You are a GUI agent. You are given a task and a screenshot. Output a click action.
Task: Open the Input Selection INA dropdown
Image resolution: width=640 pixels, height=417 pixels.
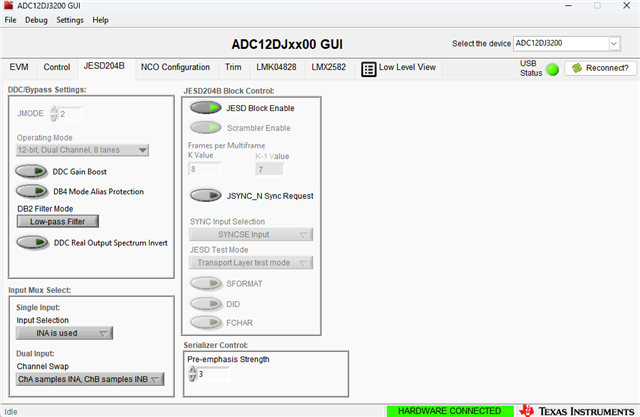64,333
